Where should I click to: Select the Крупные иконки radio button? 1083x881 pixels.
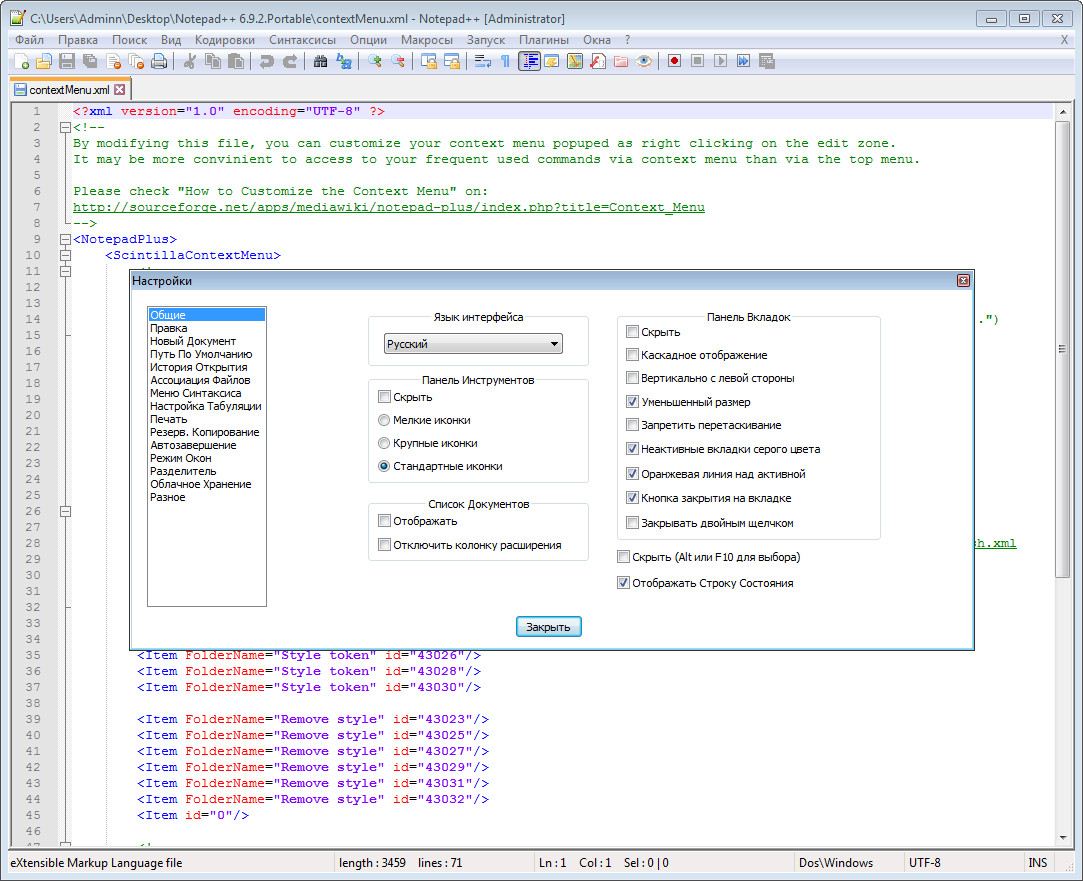385,443
